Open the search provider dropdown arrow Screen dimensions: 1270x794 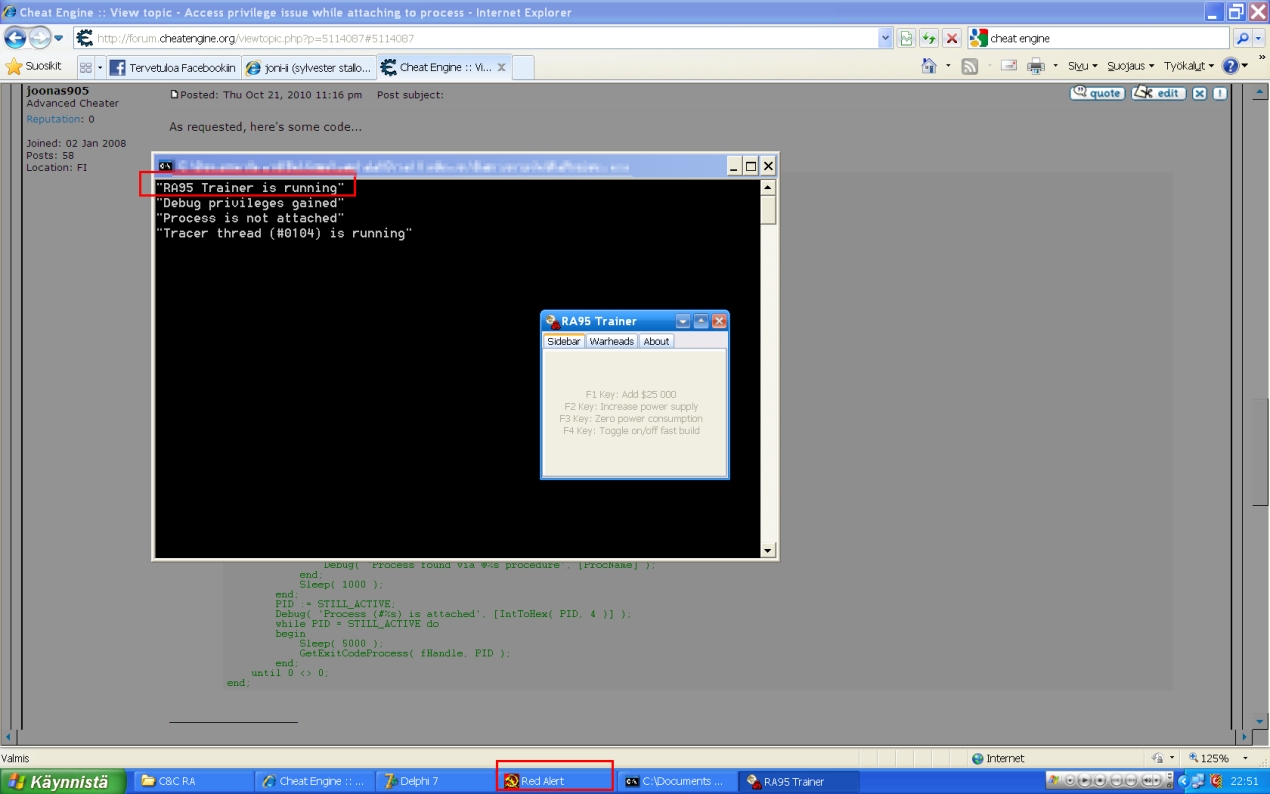pos(1258,38)
